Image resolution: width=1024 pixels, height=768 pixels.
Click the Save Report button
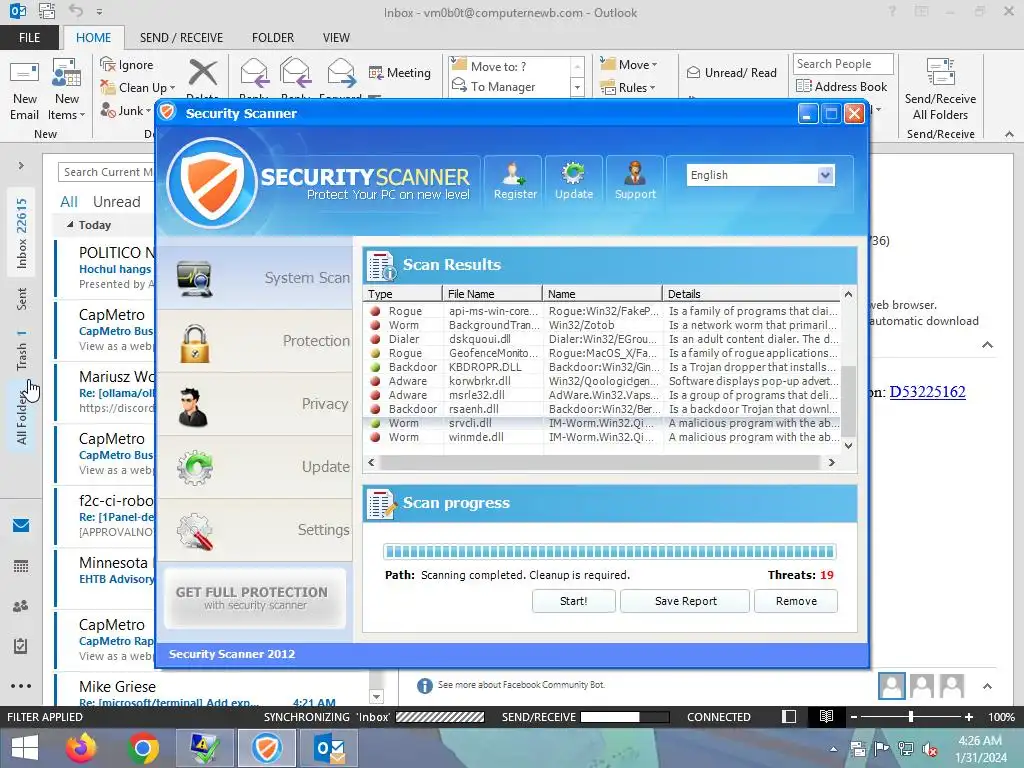pos(685,601)
